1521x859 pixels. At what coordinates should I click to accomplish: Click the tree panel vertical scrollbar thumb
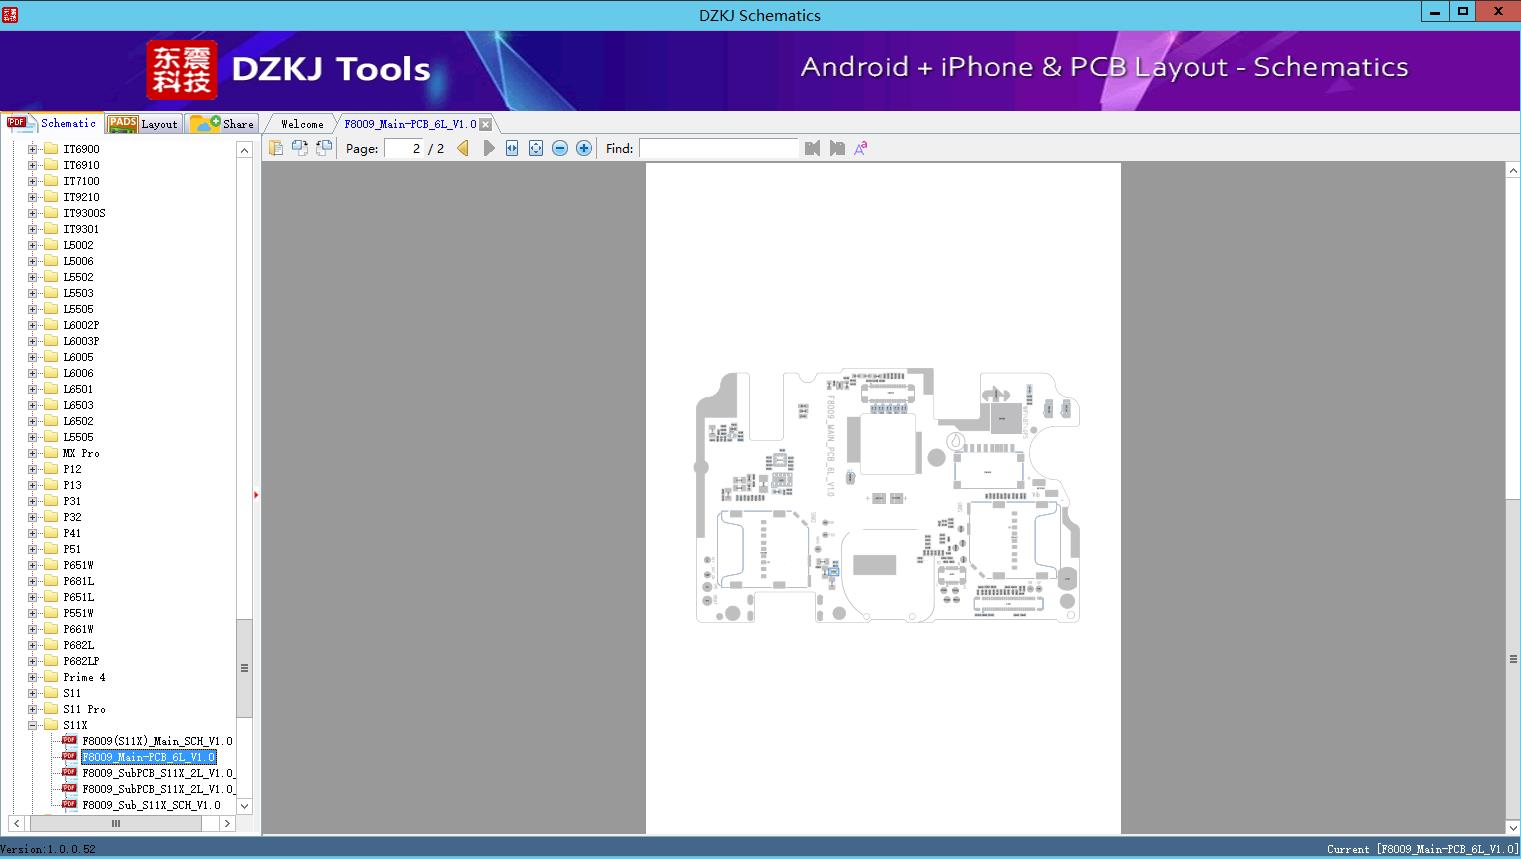click(244, 668)
